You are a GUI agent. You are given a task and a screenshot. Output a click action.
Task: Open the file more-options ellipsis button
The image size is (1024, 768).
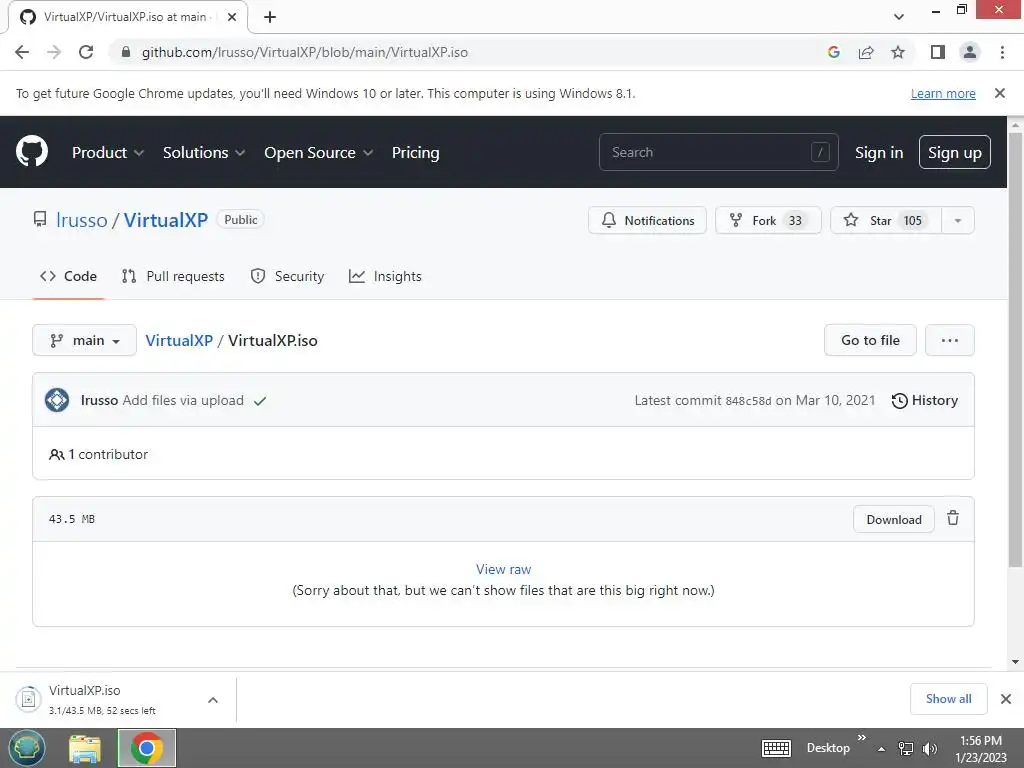coord(950,340)
